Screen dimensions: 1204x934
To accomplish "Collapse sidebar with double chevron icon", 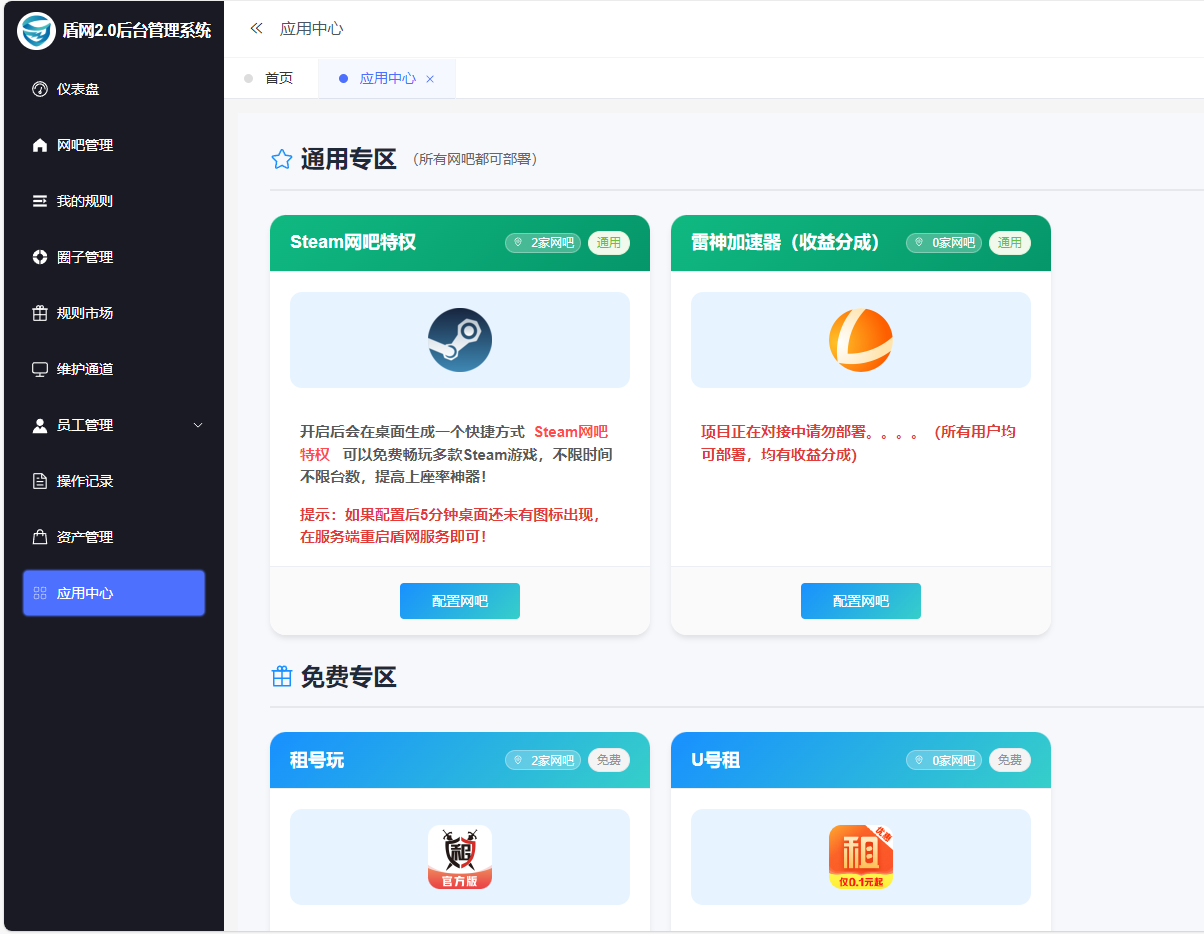I will point(256,29).
